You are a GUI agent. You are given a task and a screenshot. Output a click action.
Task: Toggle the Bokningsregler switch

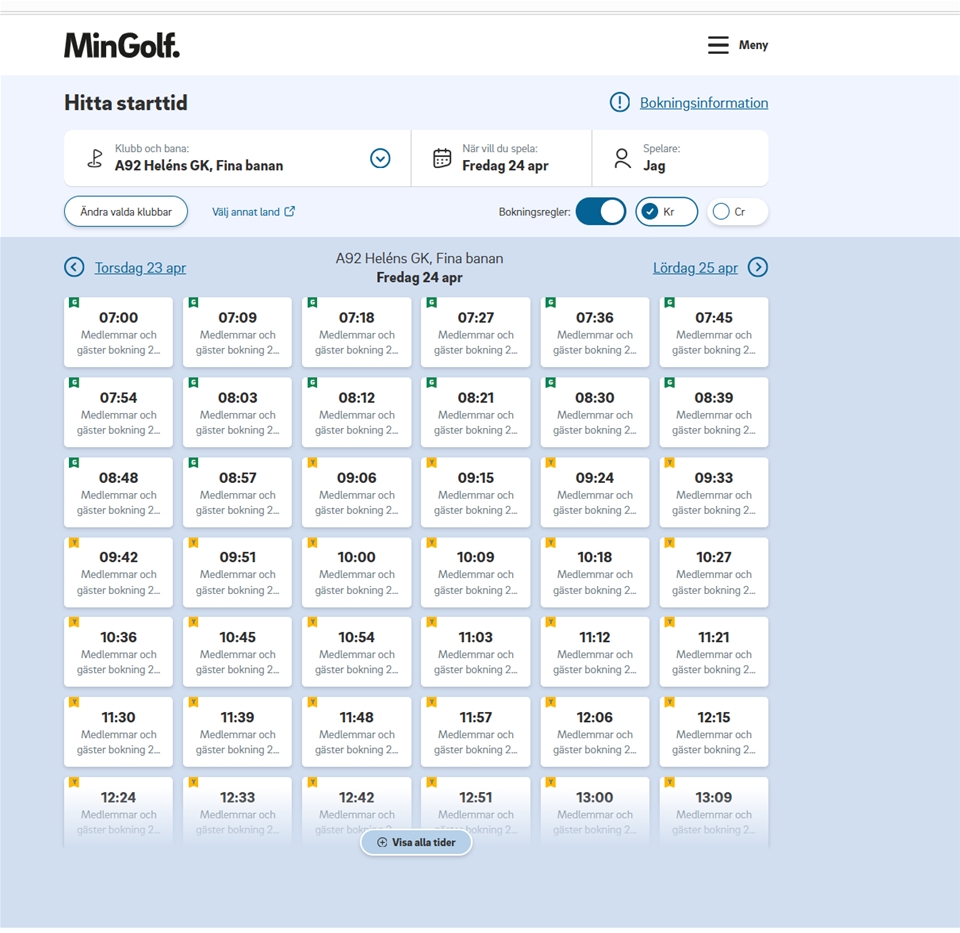click(601, 212)
